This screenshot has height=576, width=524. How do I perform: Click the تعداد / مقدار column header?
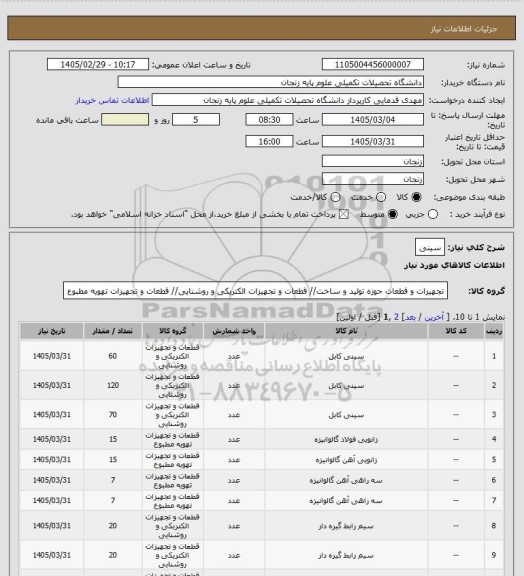112,331
